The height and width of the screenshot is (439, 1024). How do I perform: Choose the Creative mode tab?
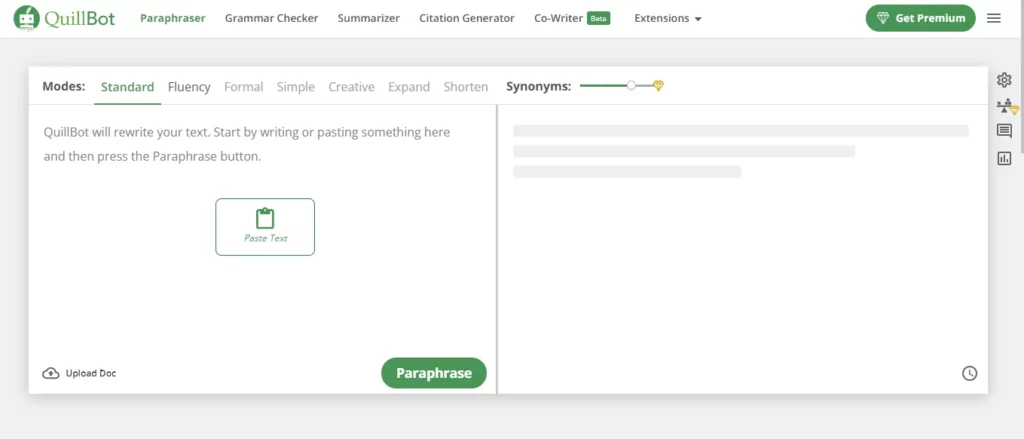click(x=351, y=87)
